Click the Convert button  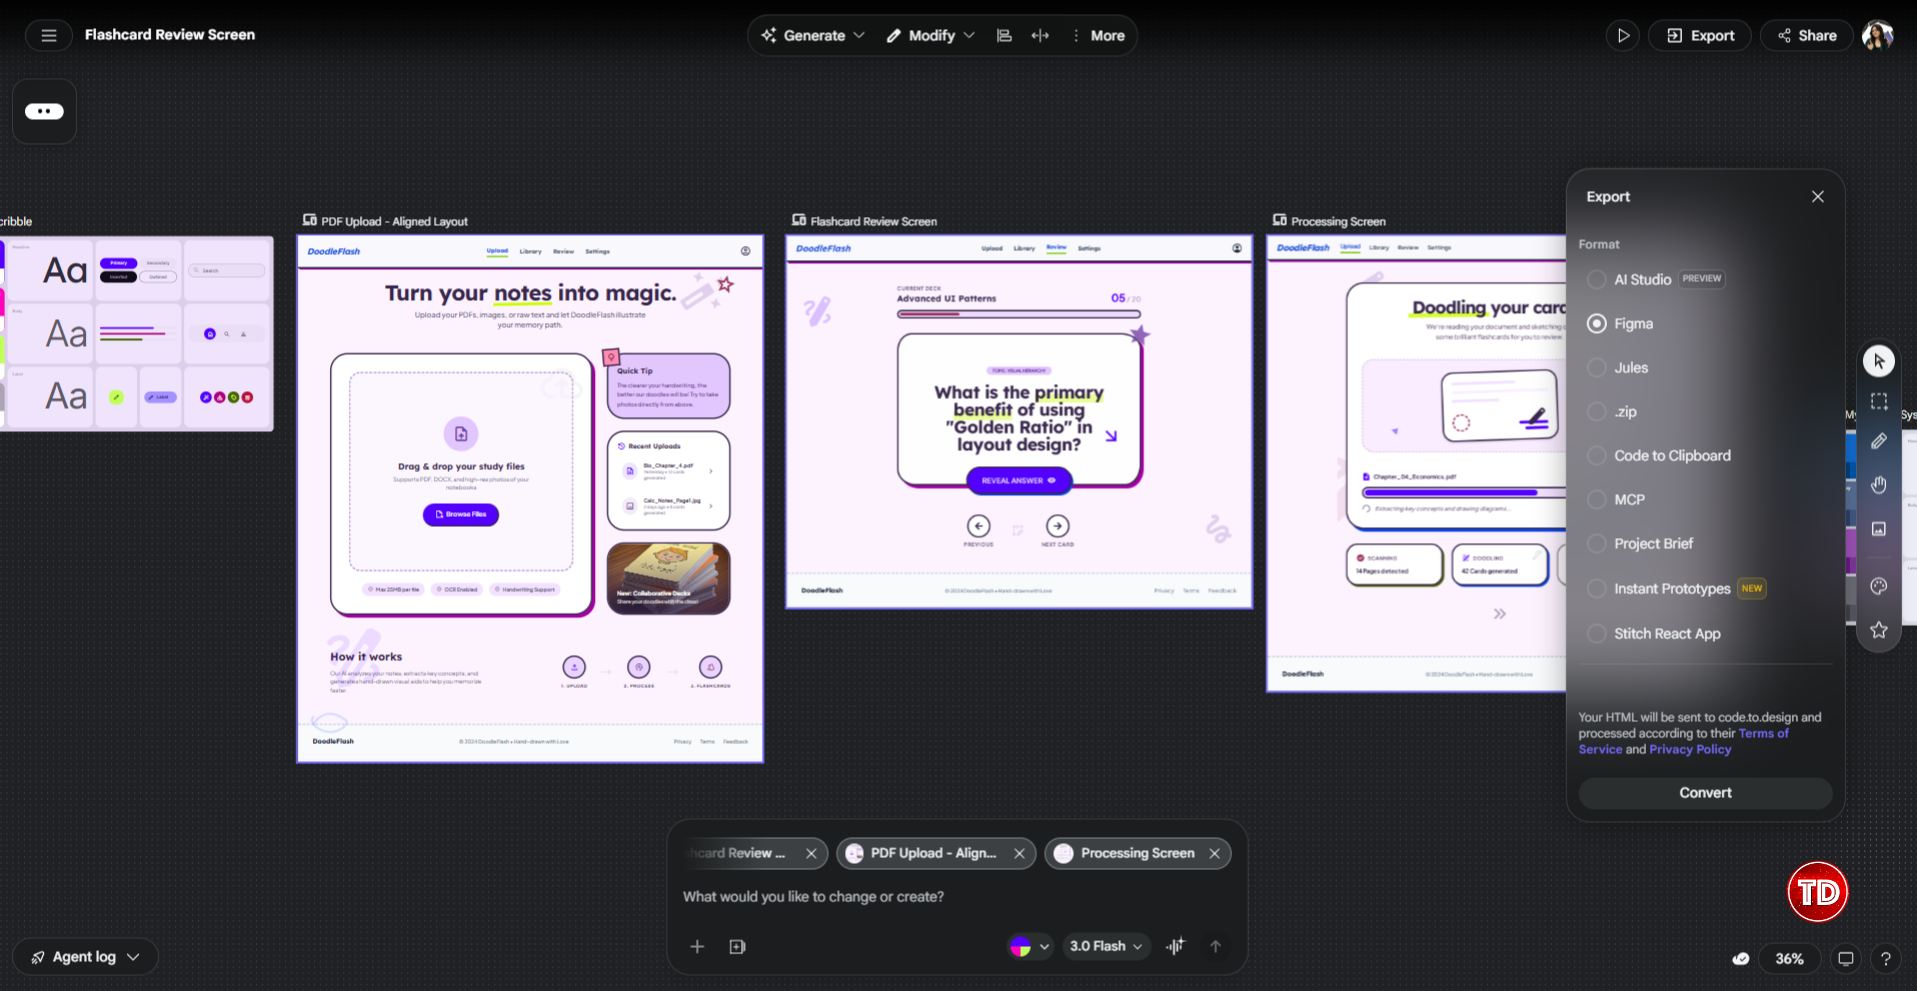click(x=1704, y=793)
